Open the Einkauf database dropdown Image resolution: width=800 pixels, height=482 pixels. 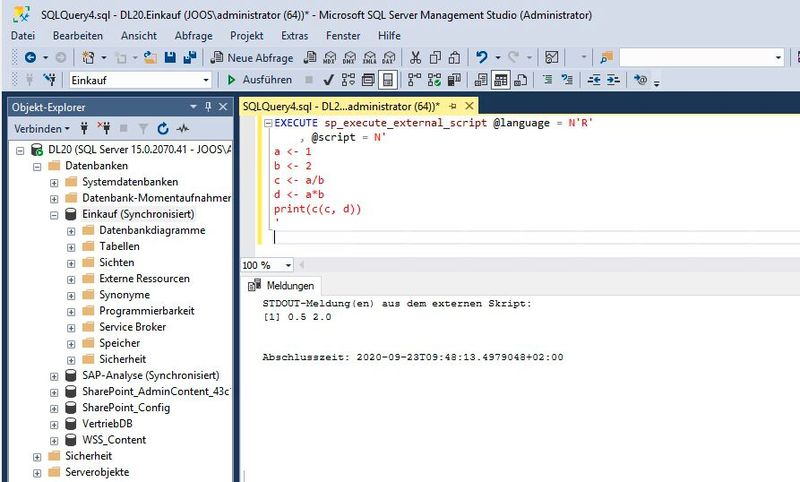(206, 80)
